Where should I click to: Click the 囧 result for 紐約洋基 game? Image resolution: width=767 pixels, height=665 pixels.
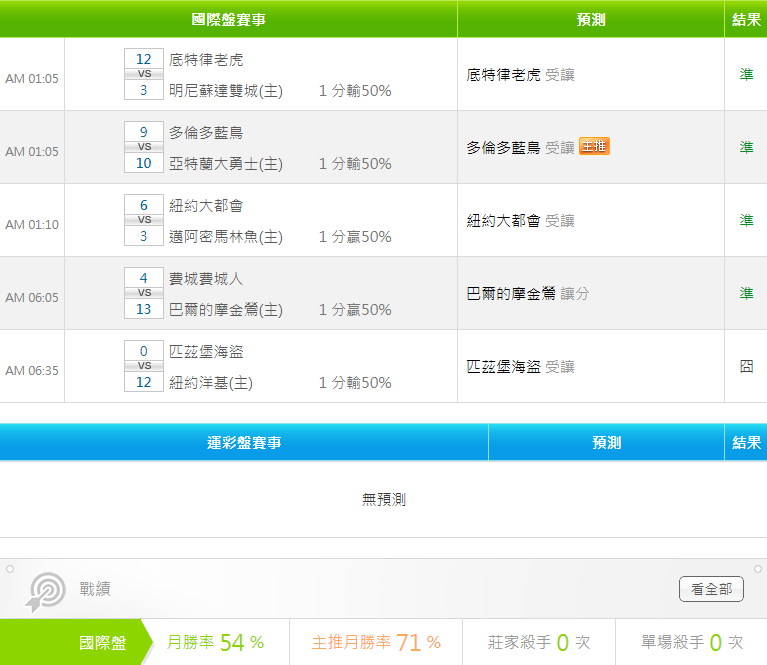[x=746, y=366]
